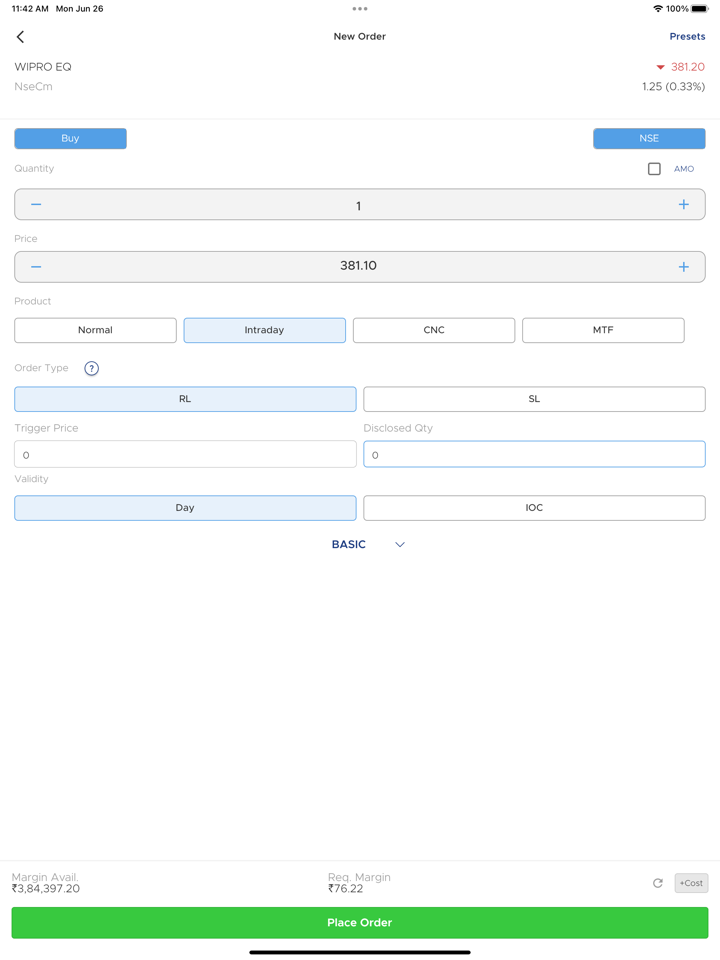Choose the MTF product option
The width and height of the screenshot is (720, 960).
[603, 330]
